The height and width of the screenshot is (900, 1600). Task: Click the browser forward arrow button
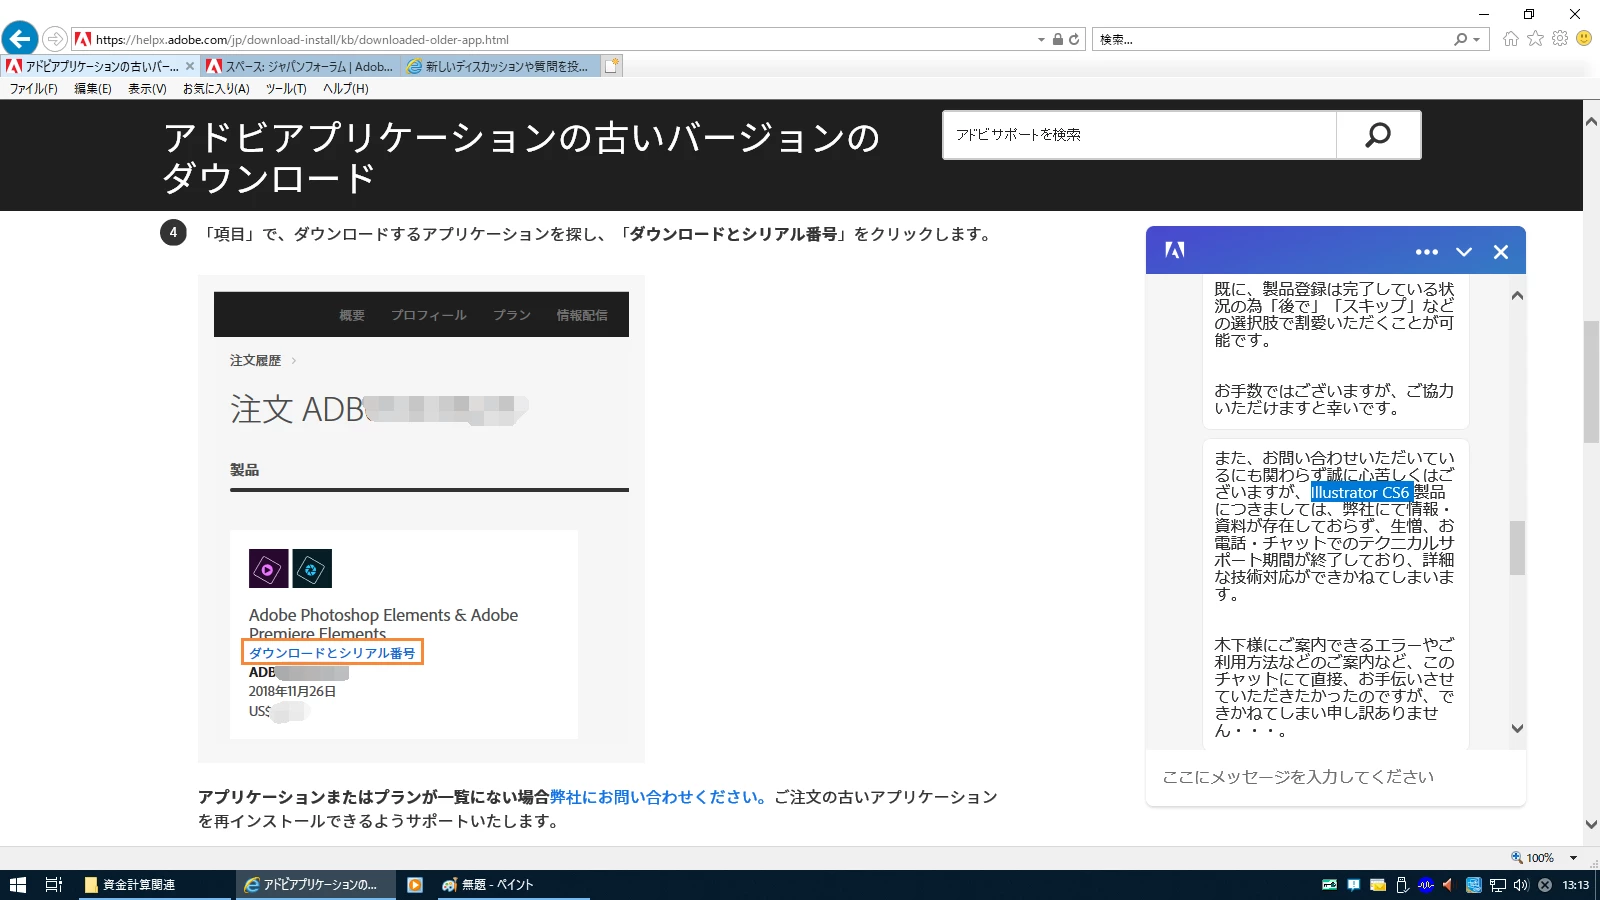(x=55, y=39)
